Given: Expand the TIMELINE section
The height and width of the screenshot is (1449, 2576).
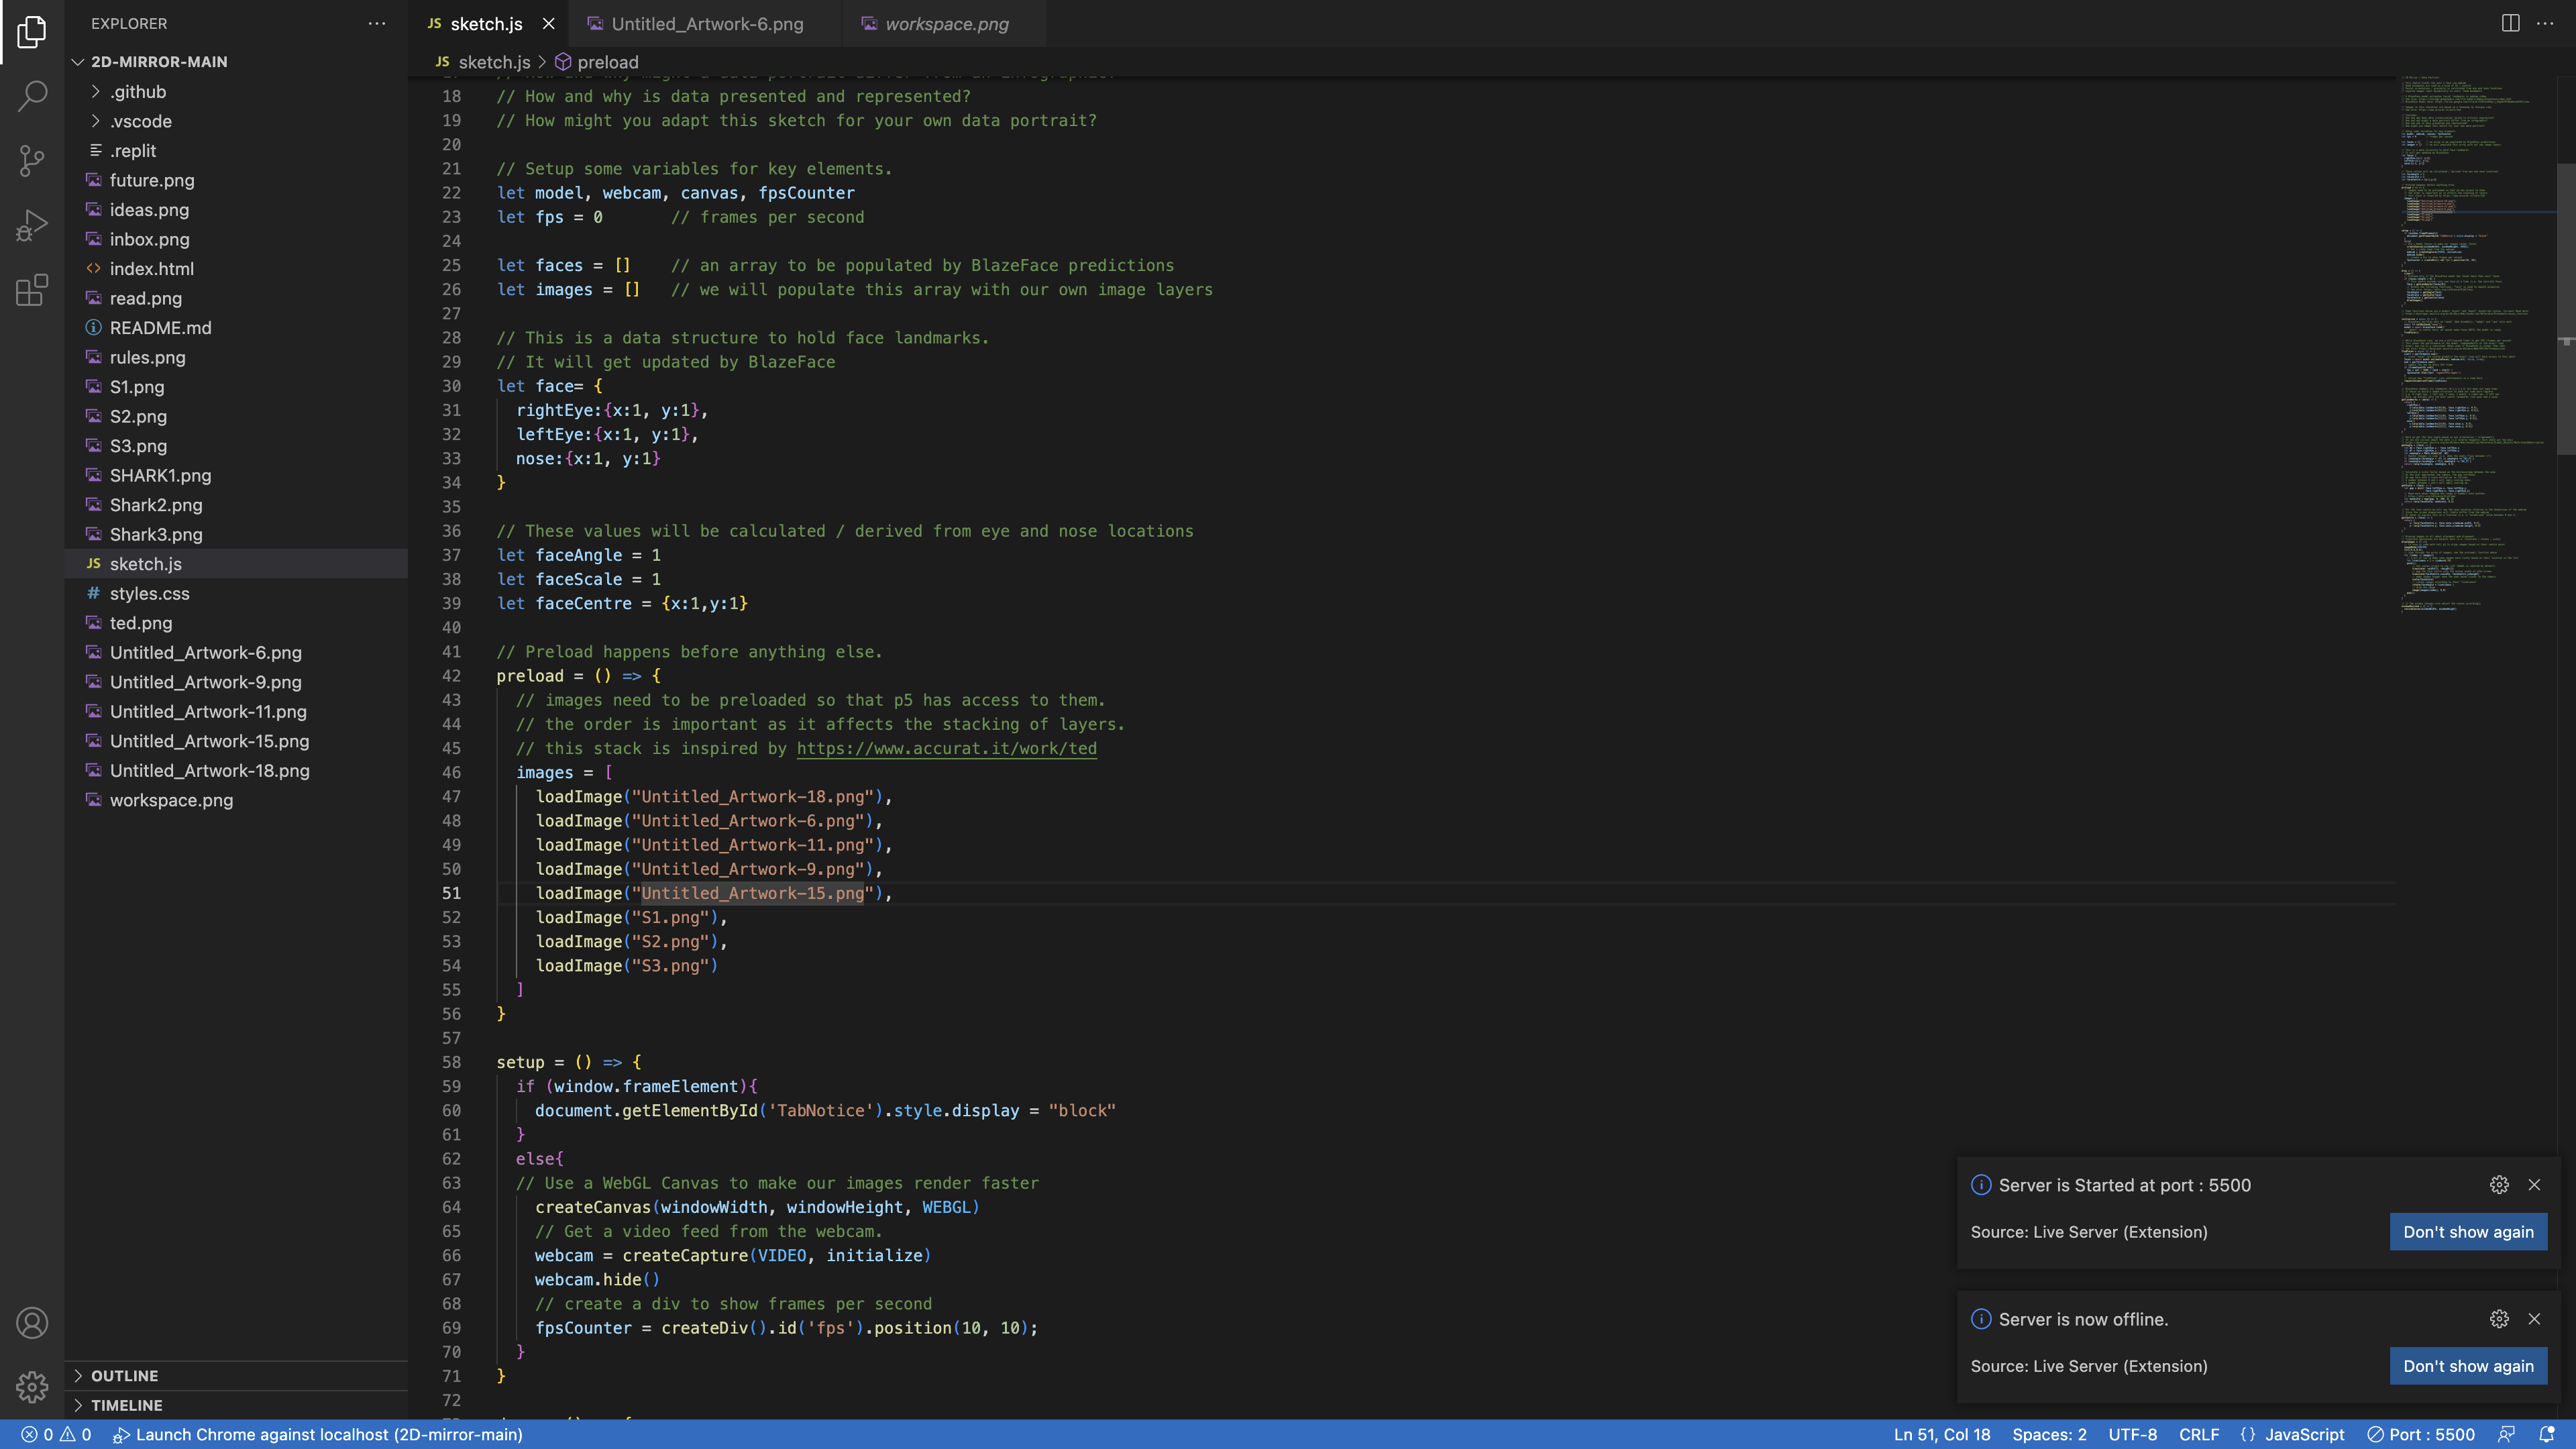Looking at the screenshot, I should point(126,1405).
